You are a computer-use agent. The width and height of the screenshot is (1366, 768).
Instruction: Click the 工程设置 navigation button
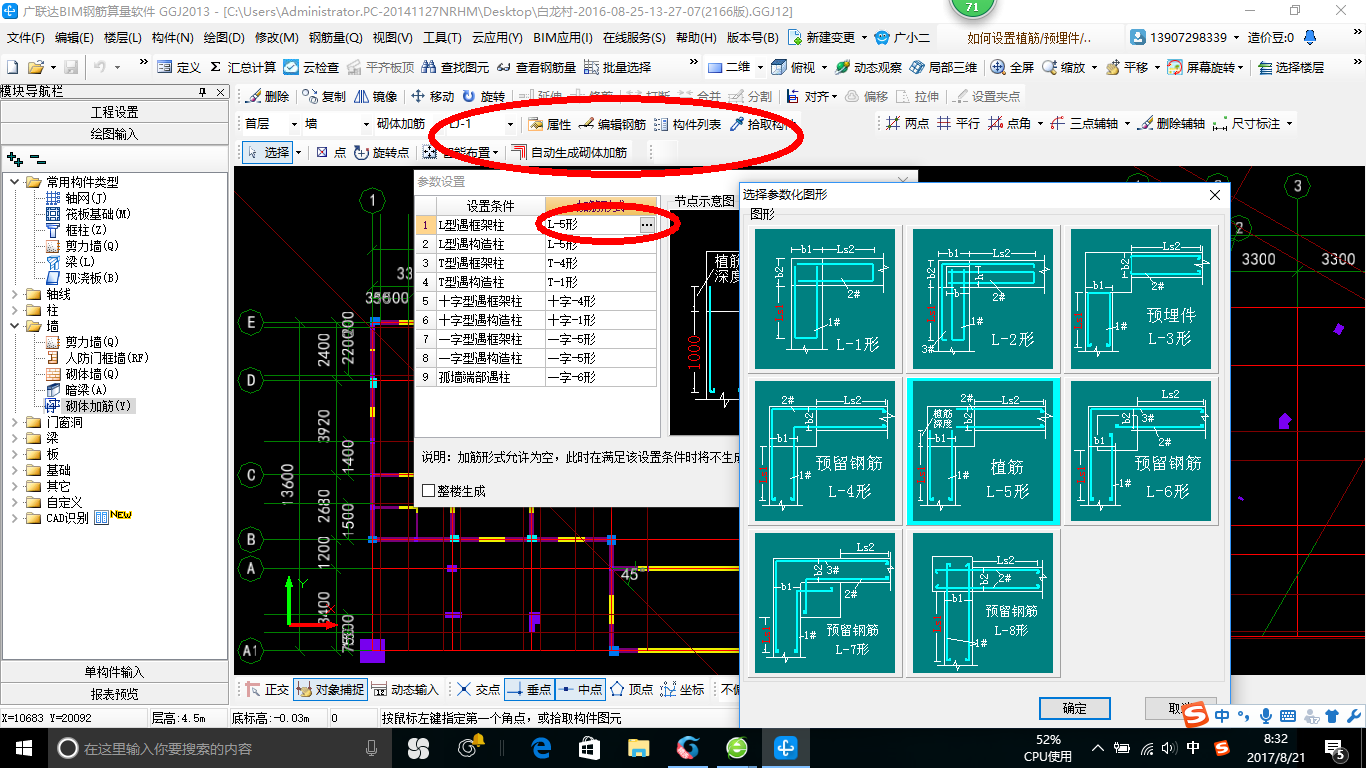click(115, 112)
